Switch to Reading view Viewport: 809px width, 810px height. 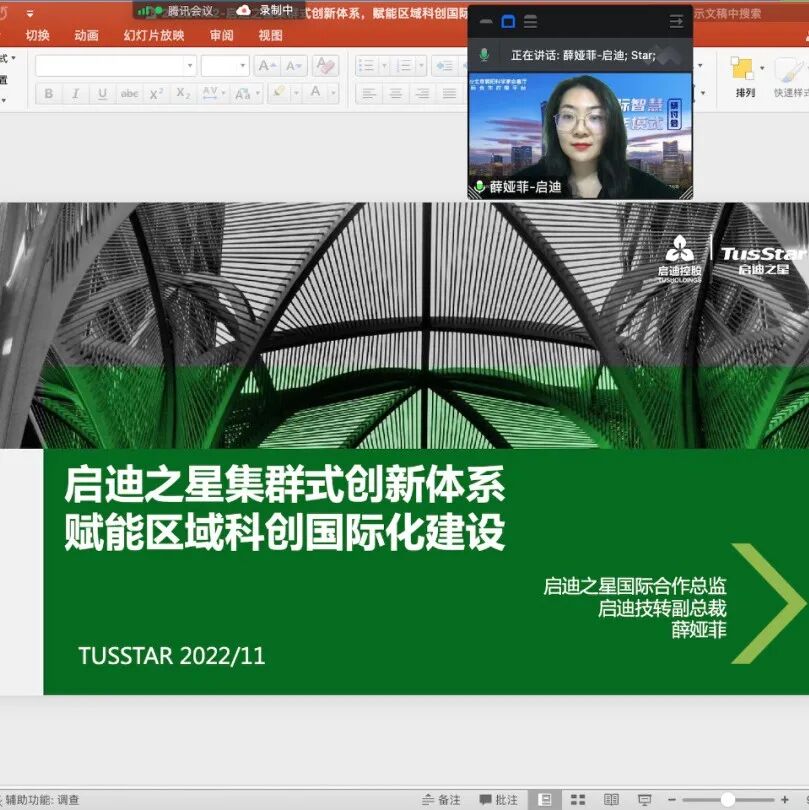point(611,800)
